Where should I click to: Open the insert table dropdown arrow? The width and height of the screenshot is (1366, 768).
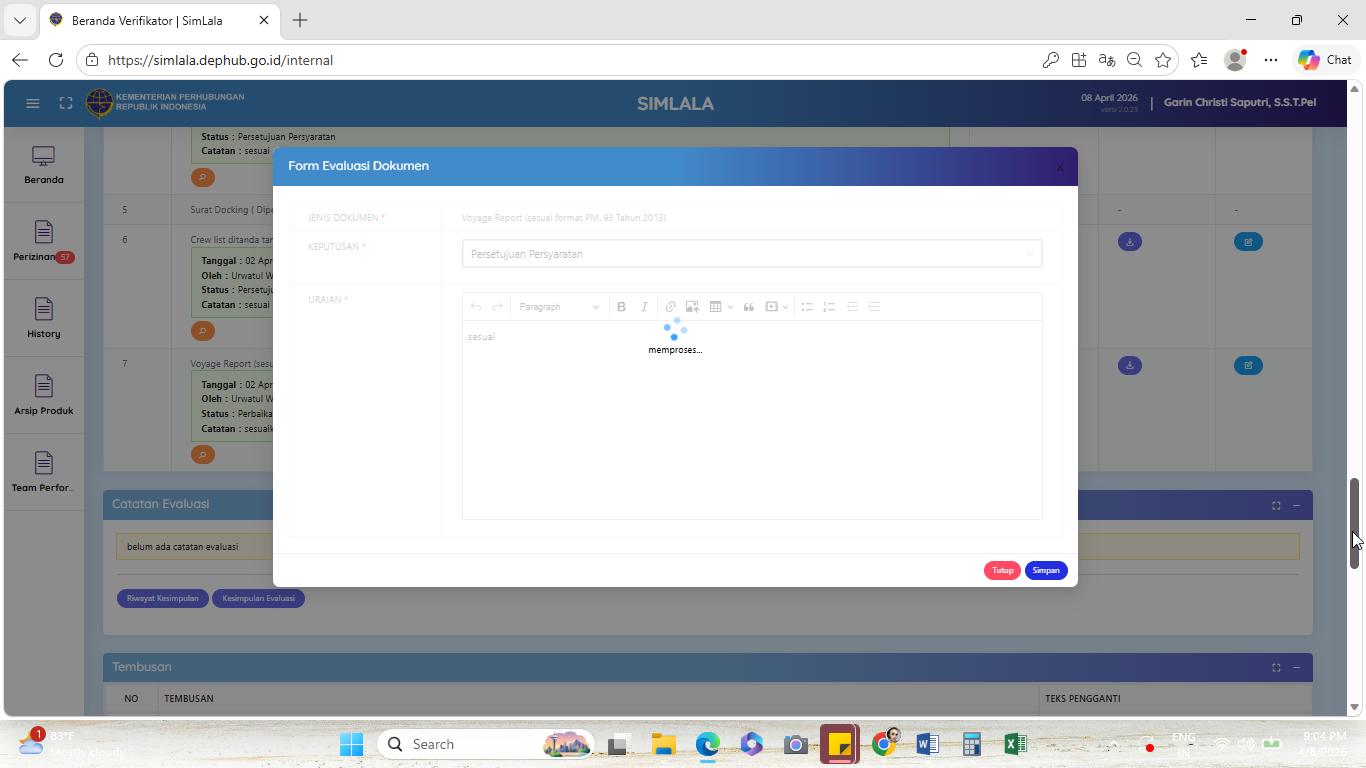click(730, 307)
